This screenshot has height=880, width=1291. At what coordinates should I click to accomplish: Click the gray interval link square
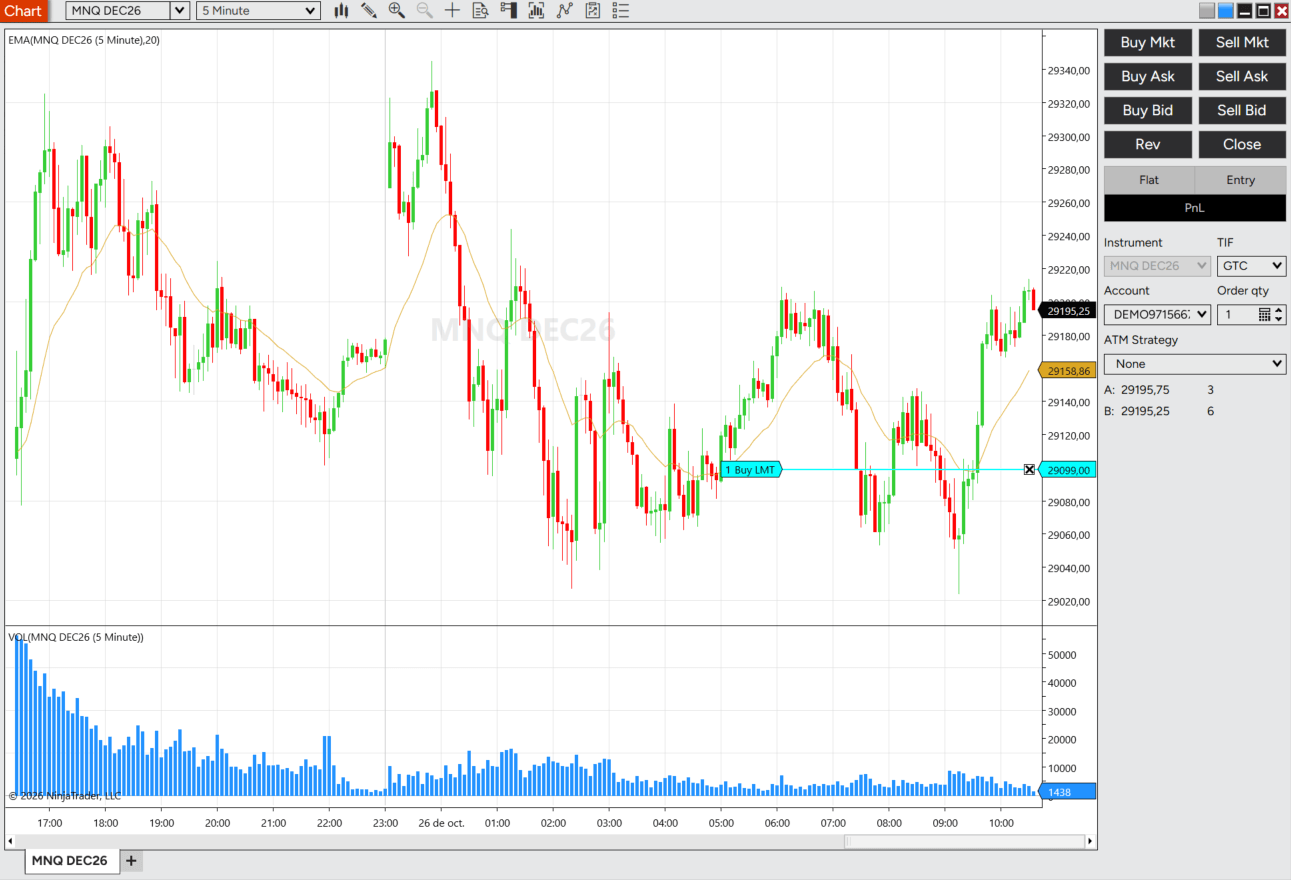[x=1207, y=11]
